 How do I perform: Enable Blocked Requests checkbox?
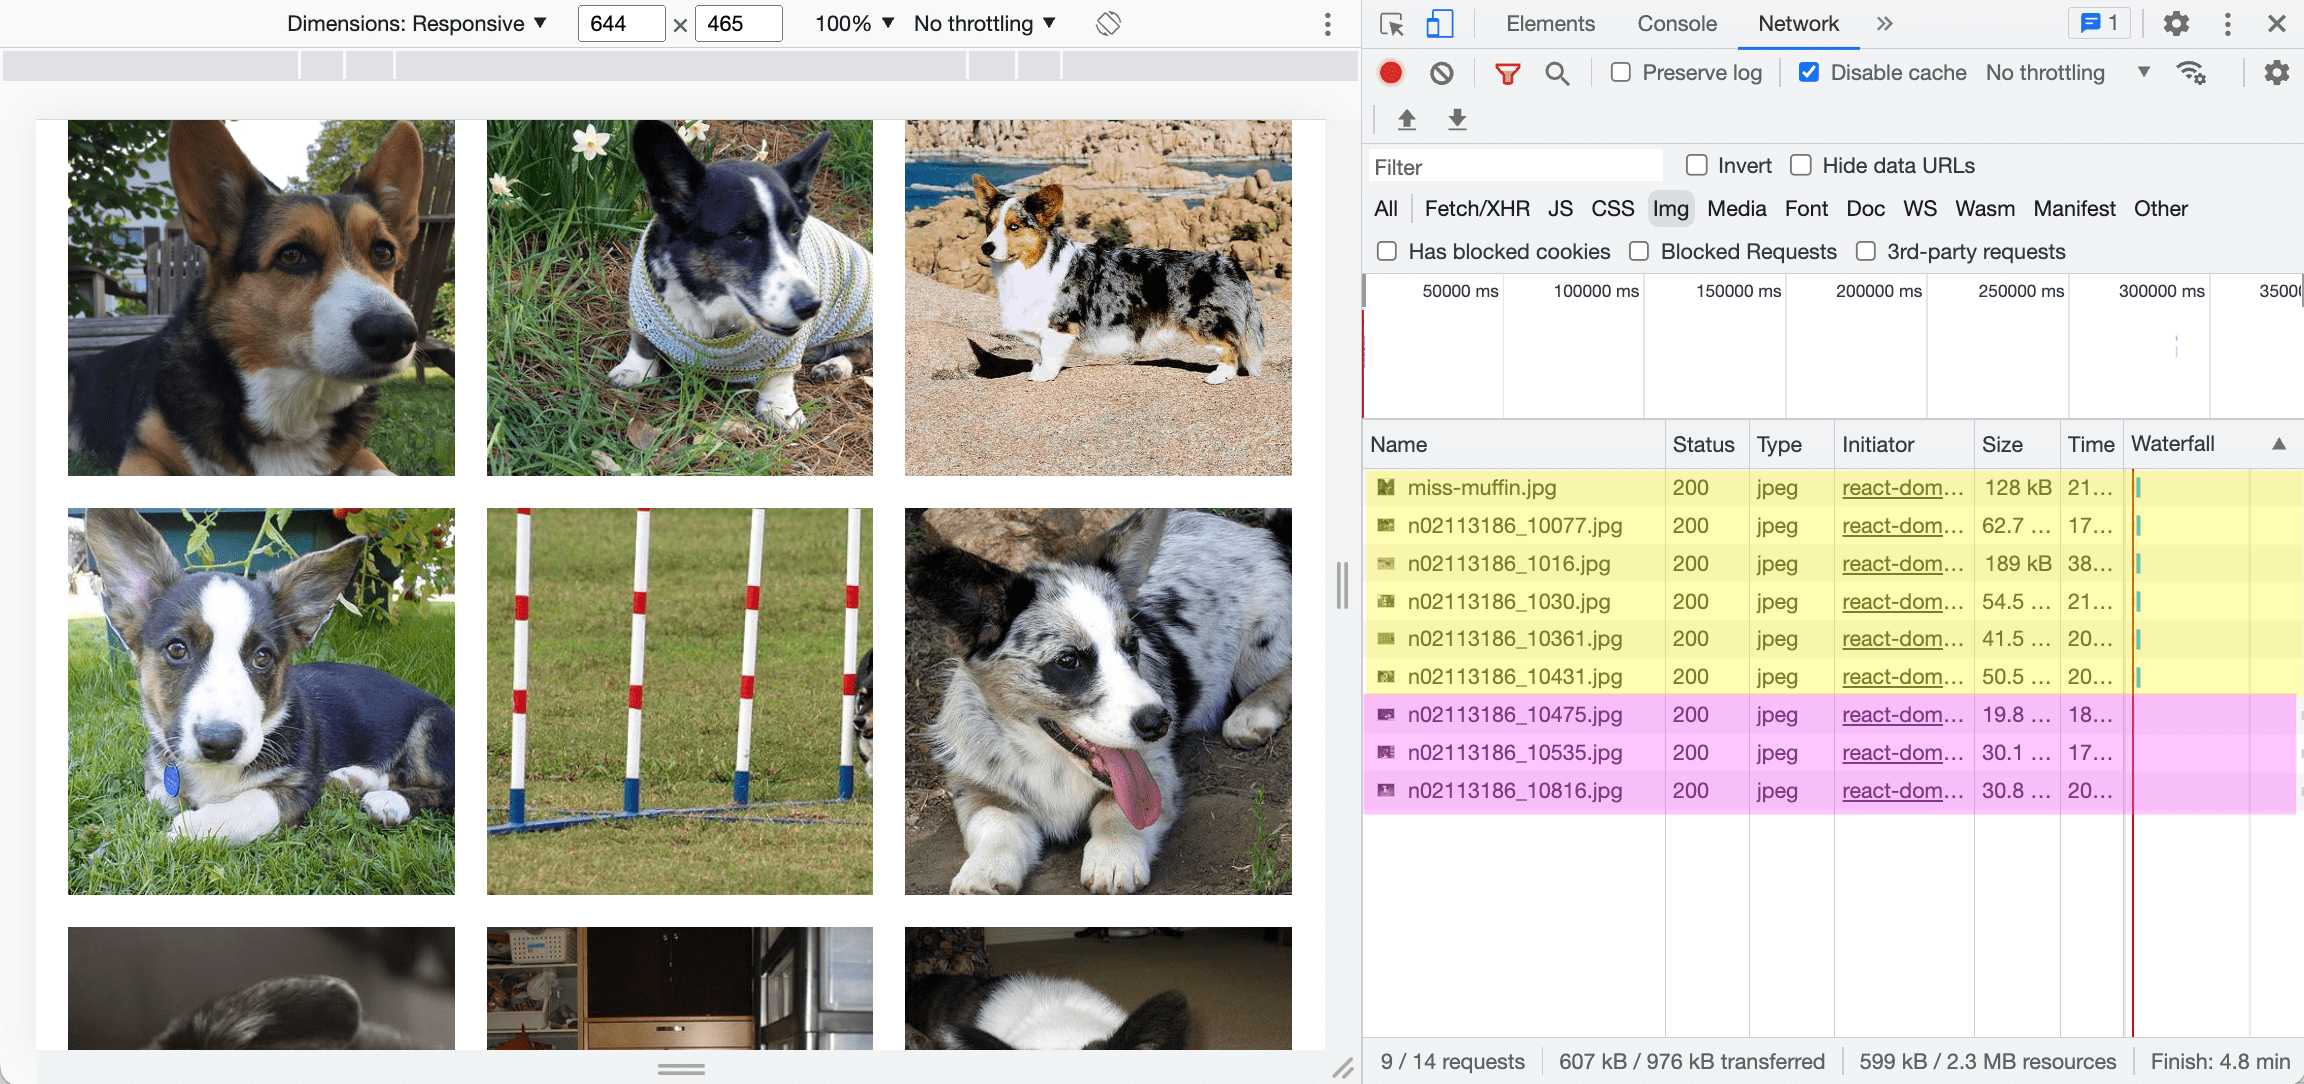click(1639, 251)
